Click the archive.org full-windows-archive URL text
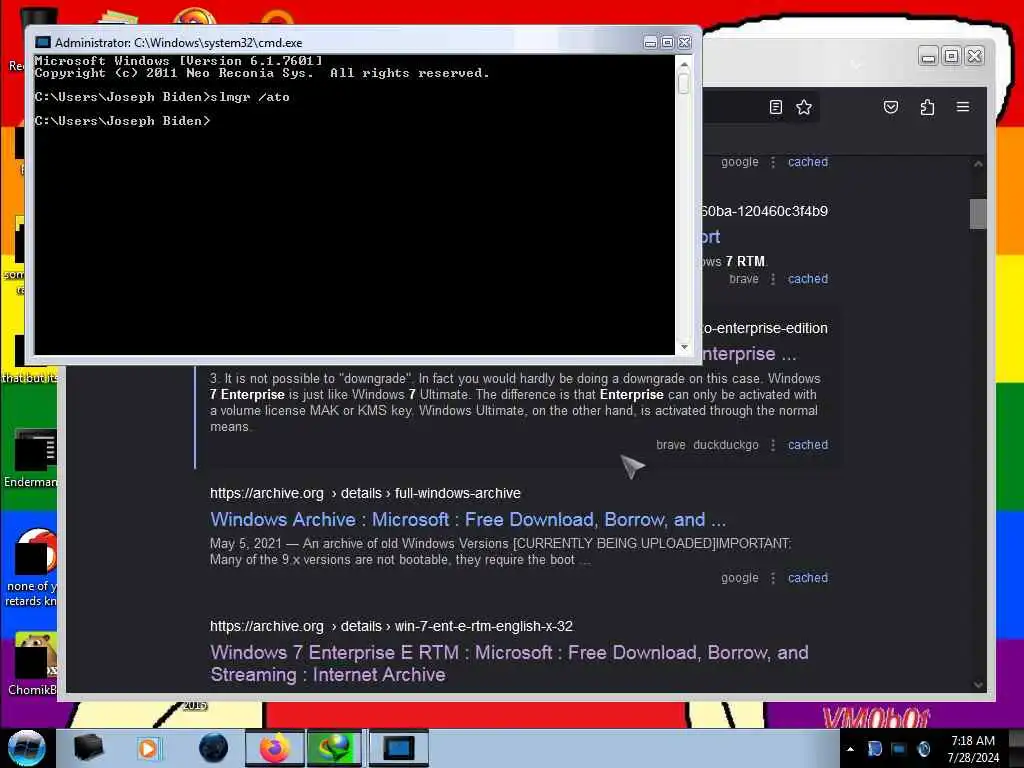 pos(365,493)
